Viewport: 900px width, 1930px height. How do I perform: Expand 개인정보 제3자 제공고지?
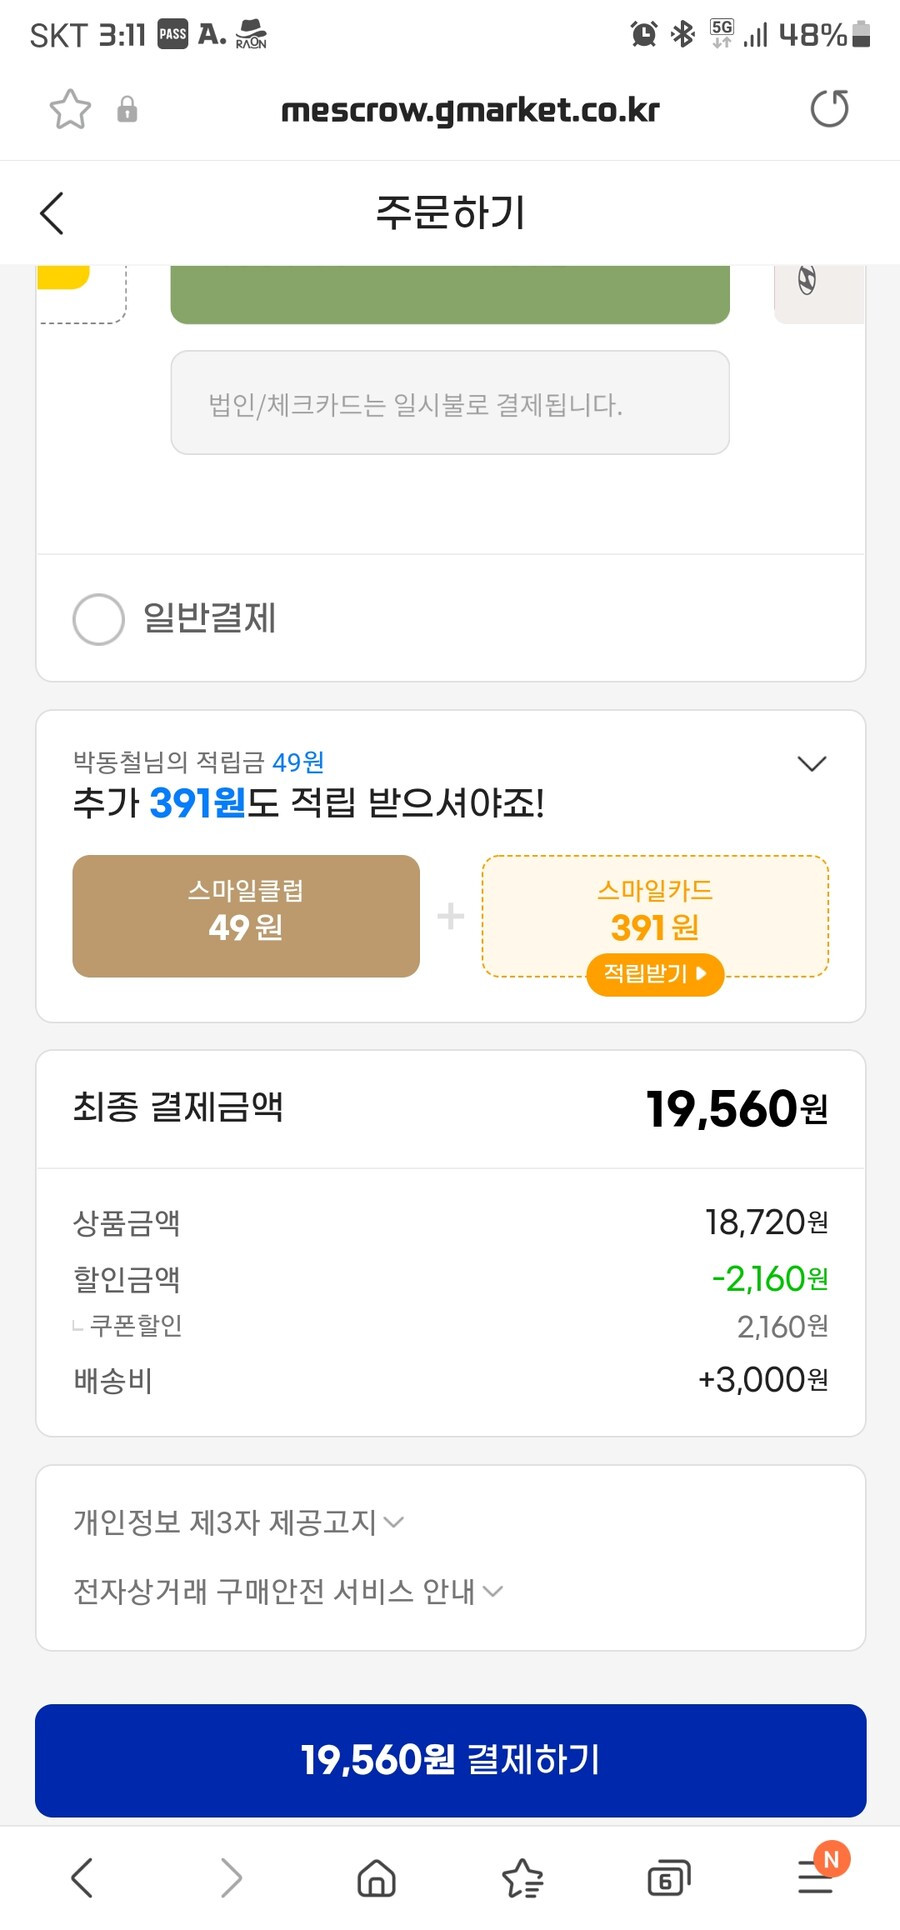pyautogui.click(x=239, y=1522)
